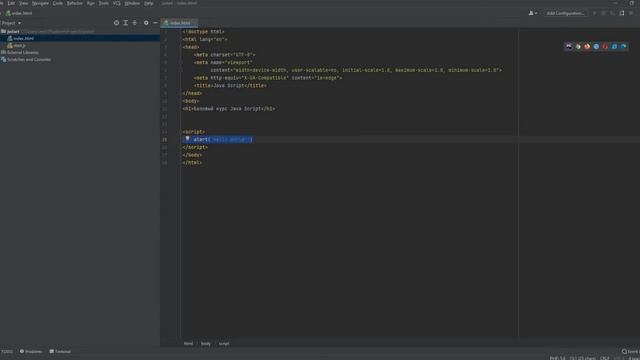Open the VCS menu

click(117, 3)
